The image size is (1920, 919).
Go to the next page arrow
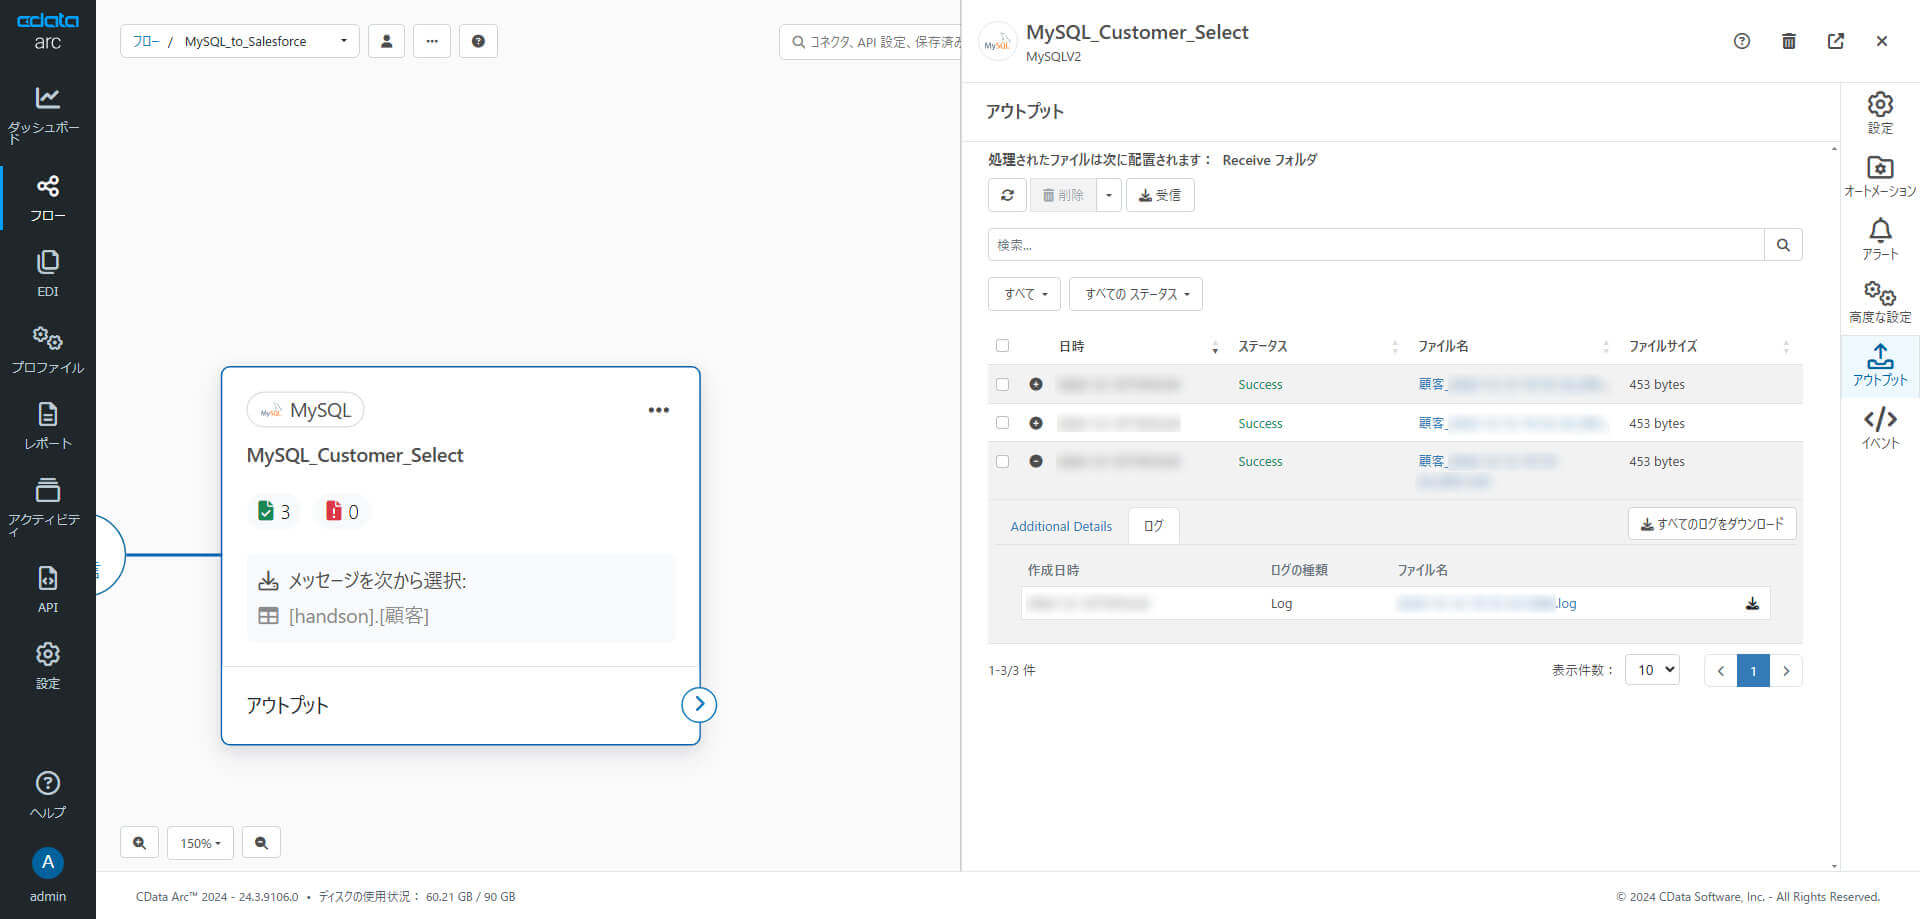tap(1786, 671)
